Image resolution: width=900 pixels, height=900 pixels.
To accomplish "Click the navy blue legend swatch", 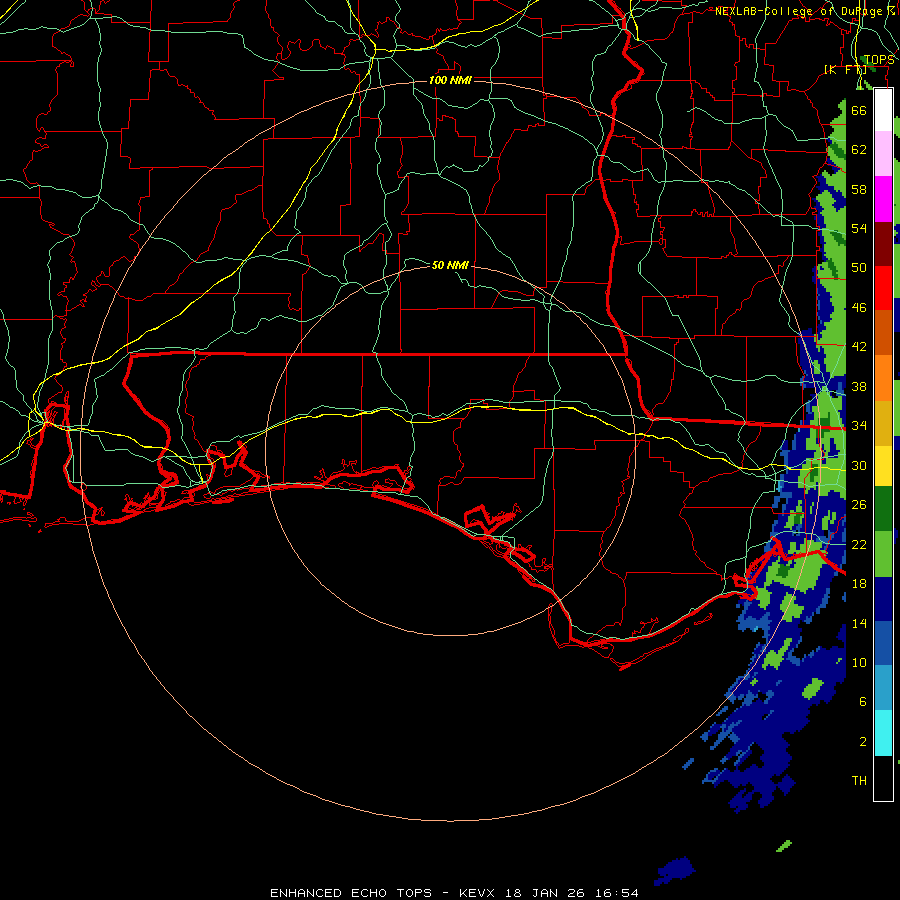I will click(883, 599).
